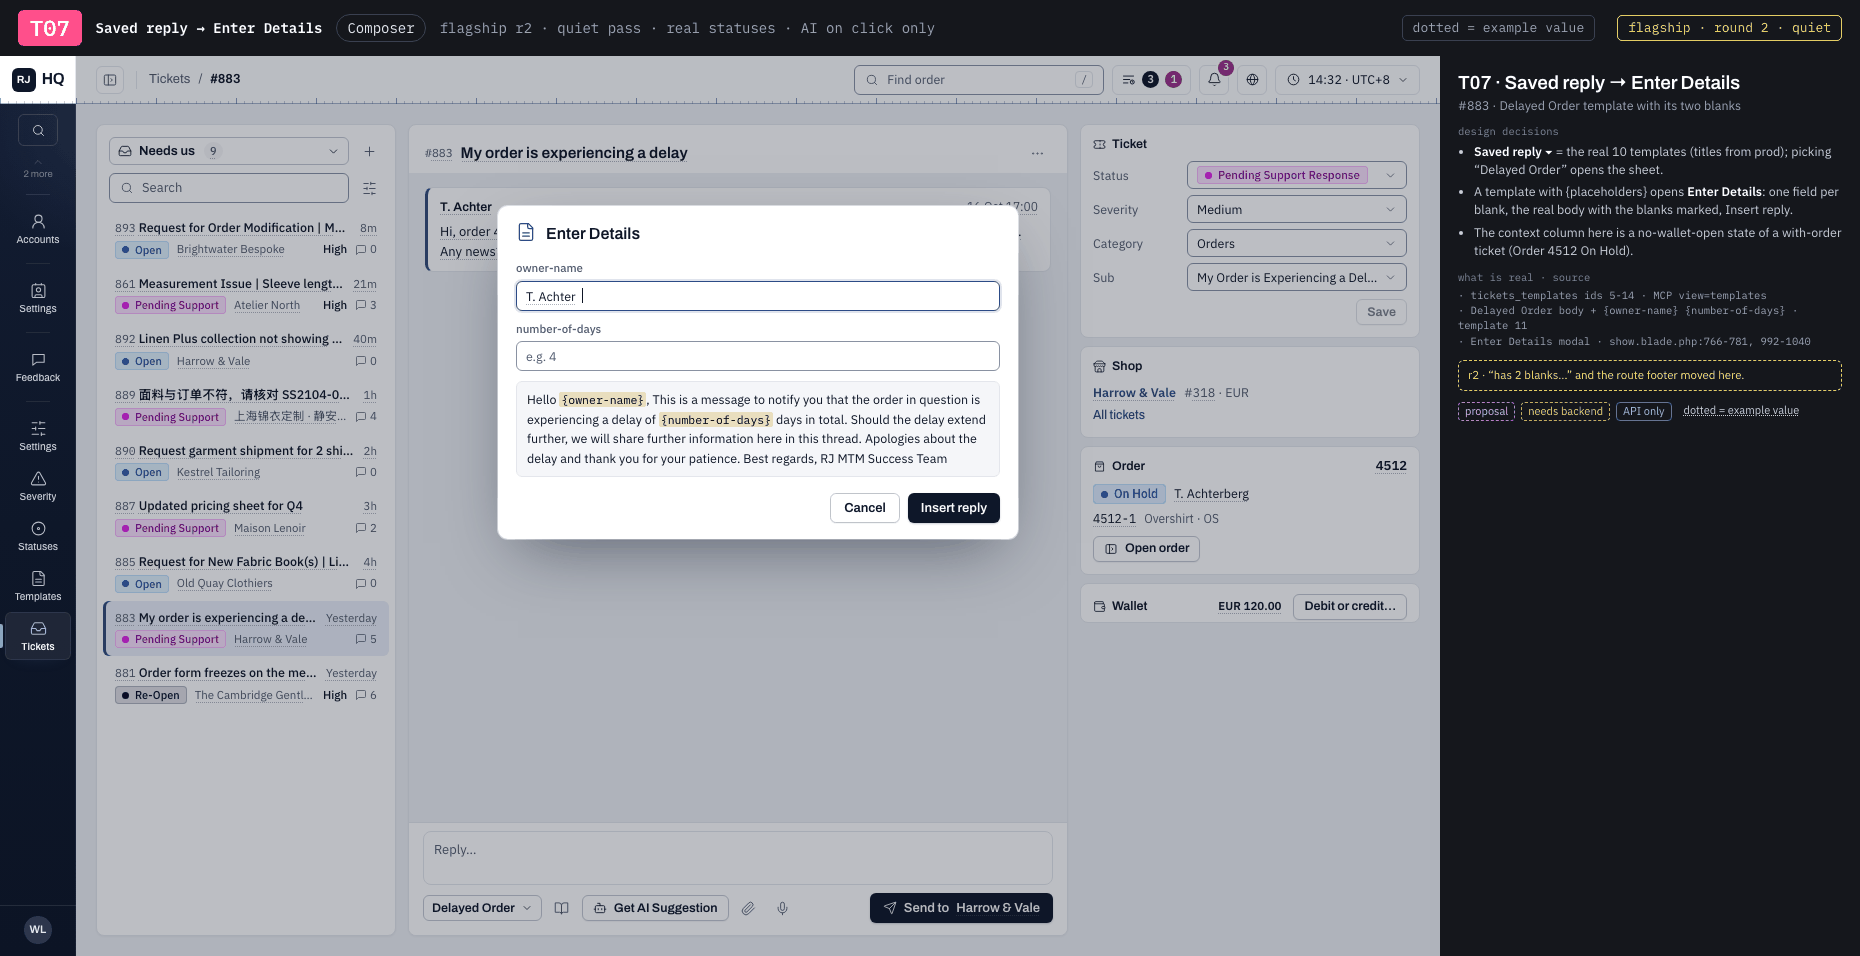
Task: Click Cancel in Enter Details dialog
Action: [x=864, y=508]
